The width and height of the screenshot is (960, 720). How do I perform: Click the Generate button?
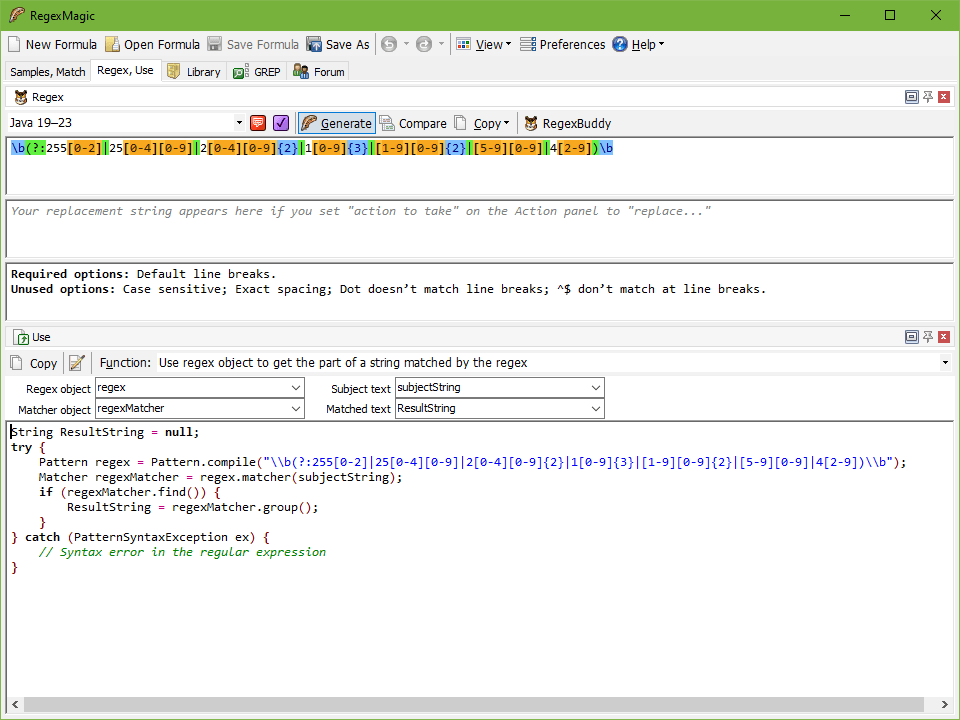tap(336, 123)
